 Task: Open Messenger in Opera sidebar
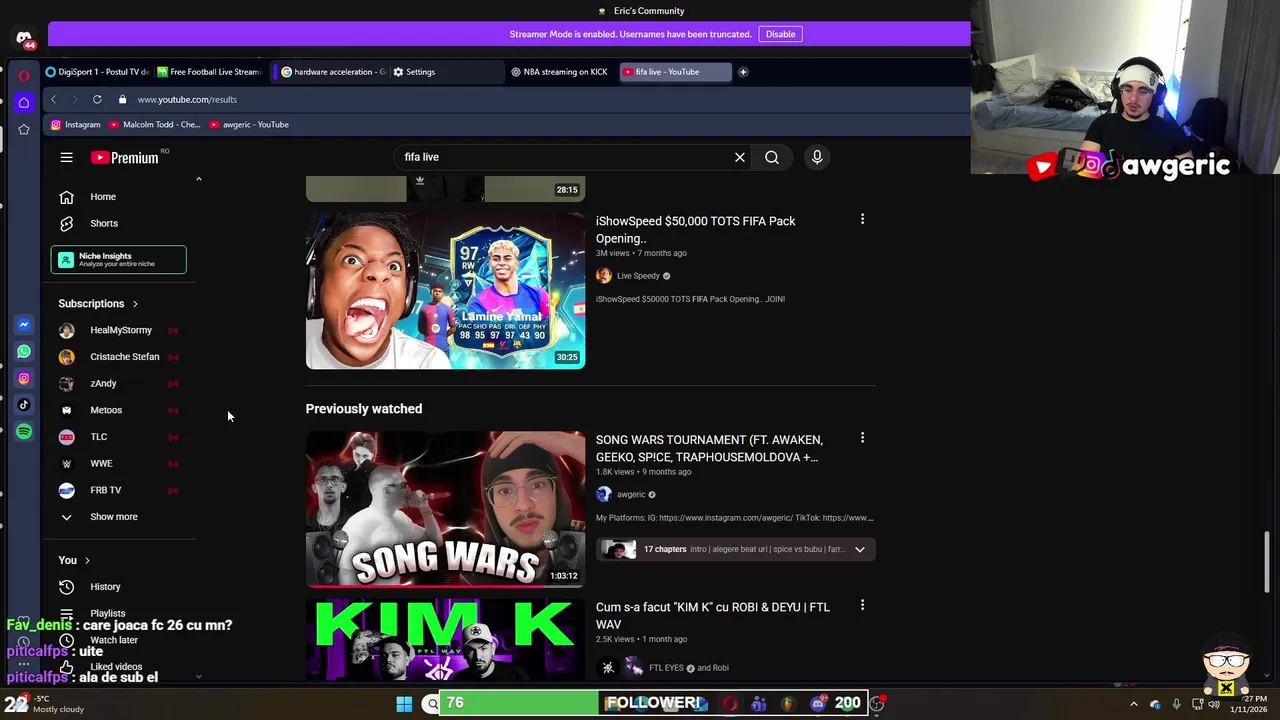(24, 325)
